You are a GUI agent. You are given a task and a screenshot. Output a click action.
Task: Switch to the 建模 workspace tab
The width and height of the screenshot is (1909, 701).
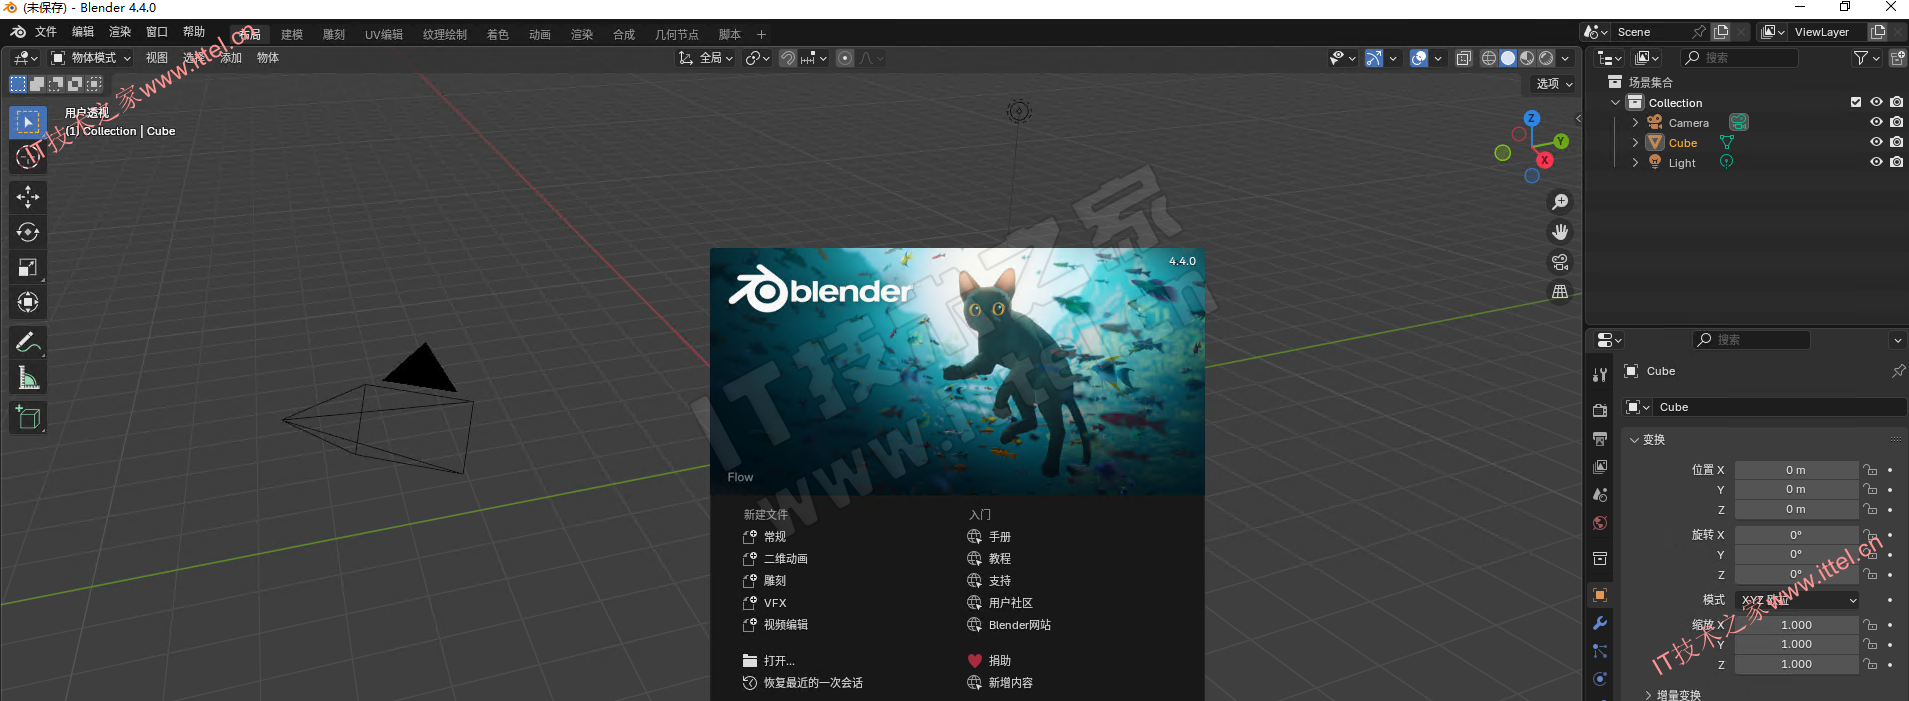[x=292, y=35]
